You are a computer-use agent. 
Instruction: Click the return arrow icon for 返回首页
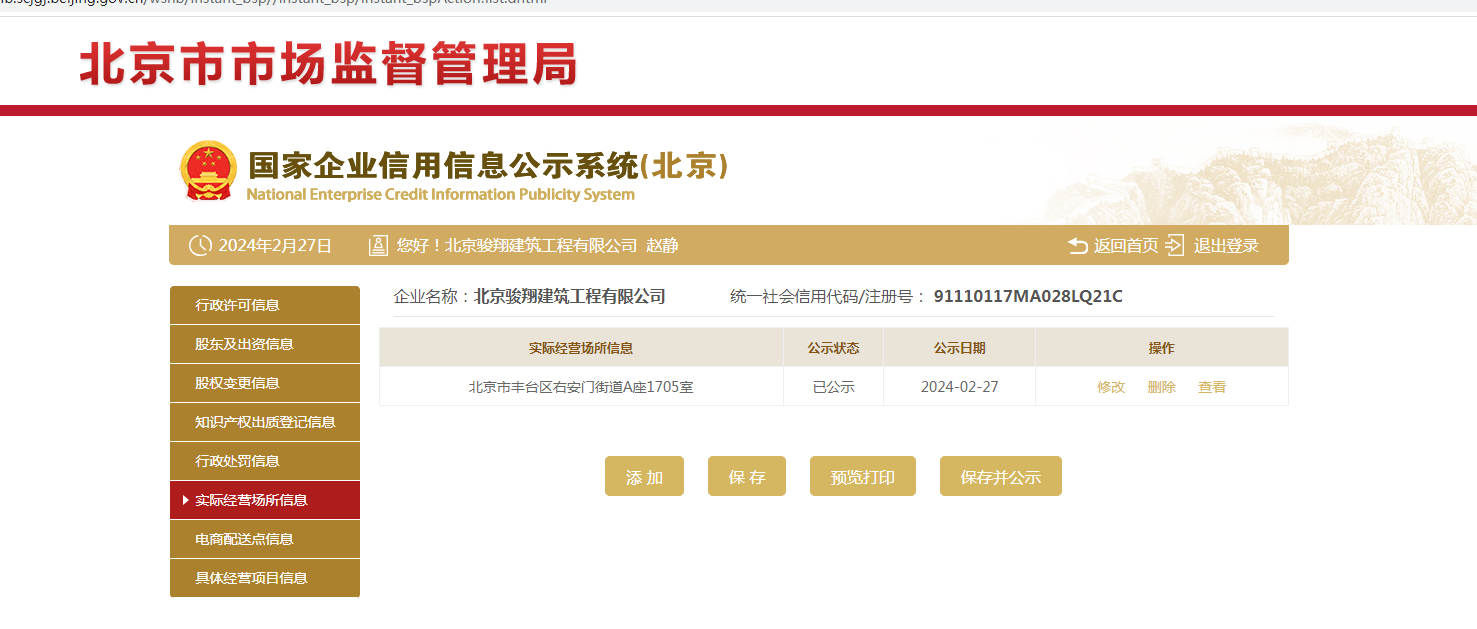(1078, 245)
